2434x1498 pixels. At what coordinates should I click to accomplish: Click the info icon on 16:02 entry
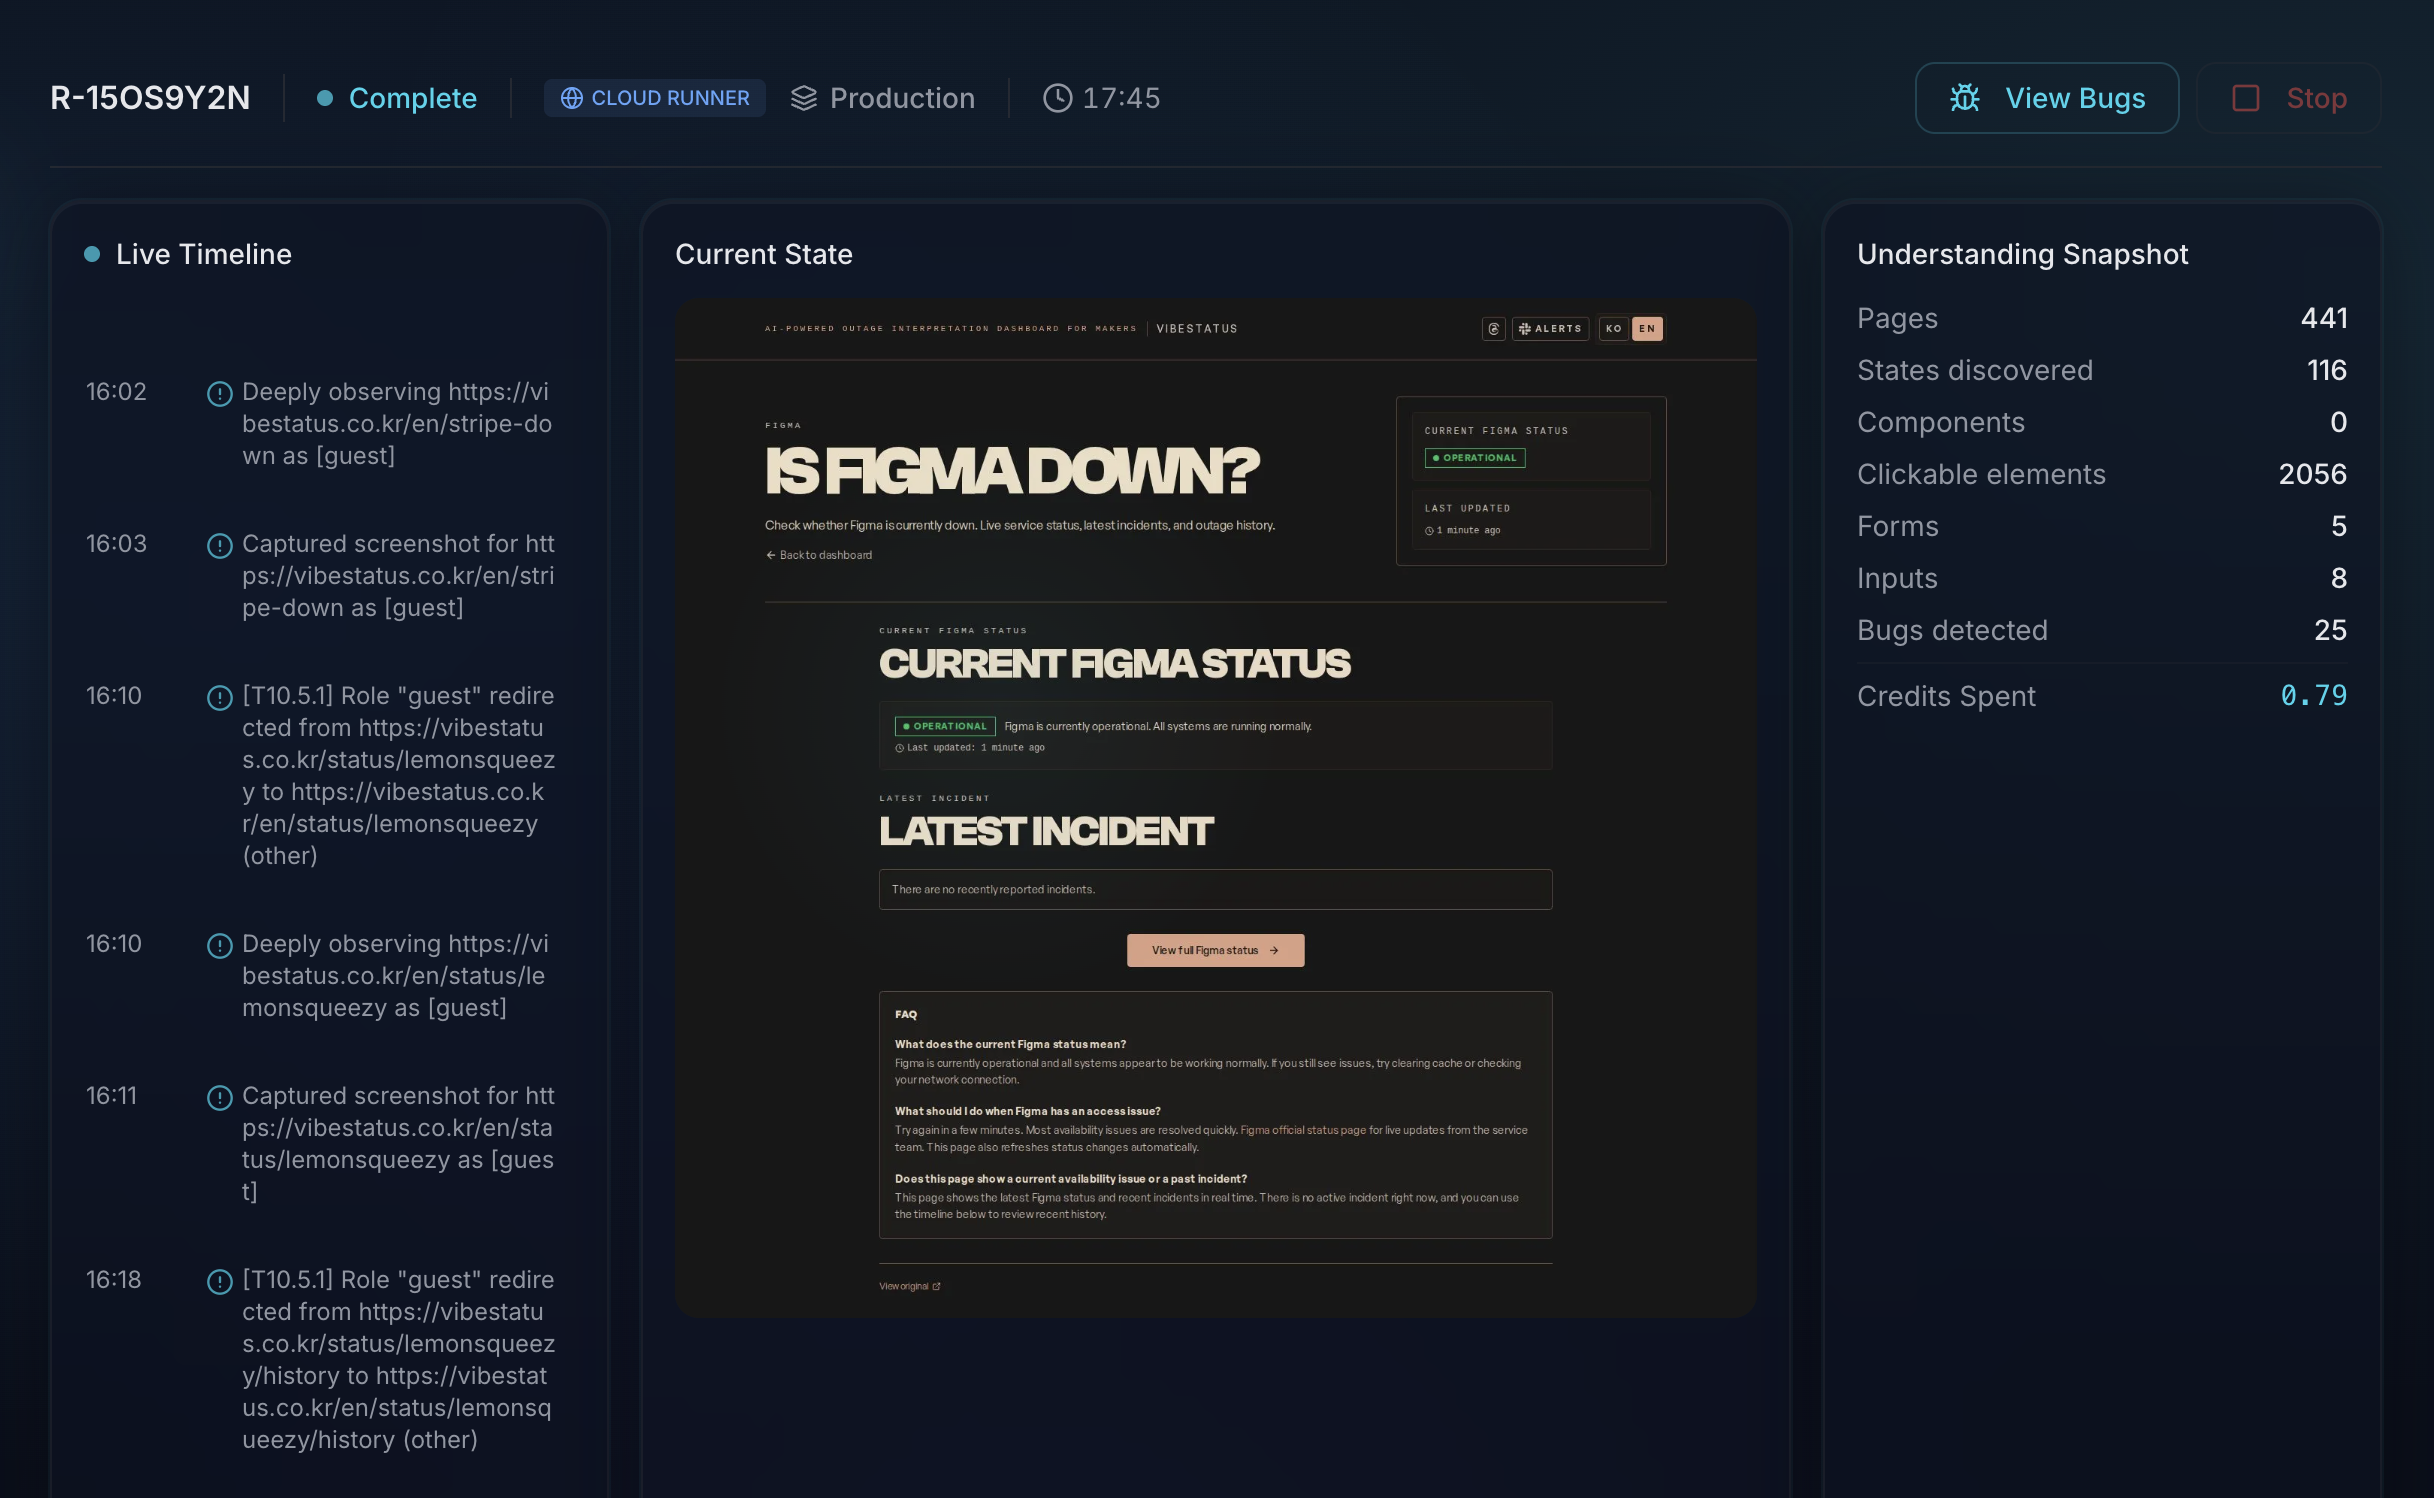pos(219,393)
